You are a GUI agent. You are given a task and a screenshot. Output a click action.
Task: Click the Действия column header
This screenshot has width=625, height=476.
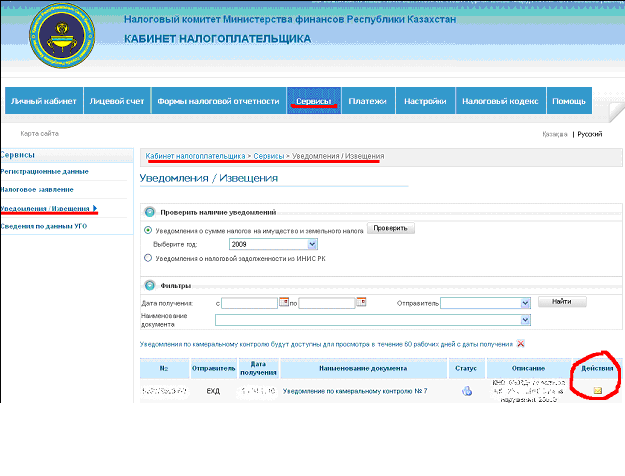(x=597, y=368)
